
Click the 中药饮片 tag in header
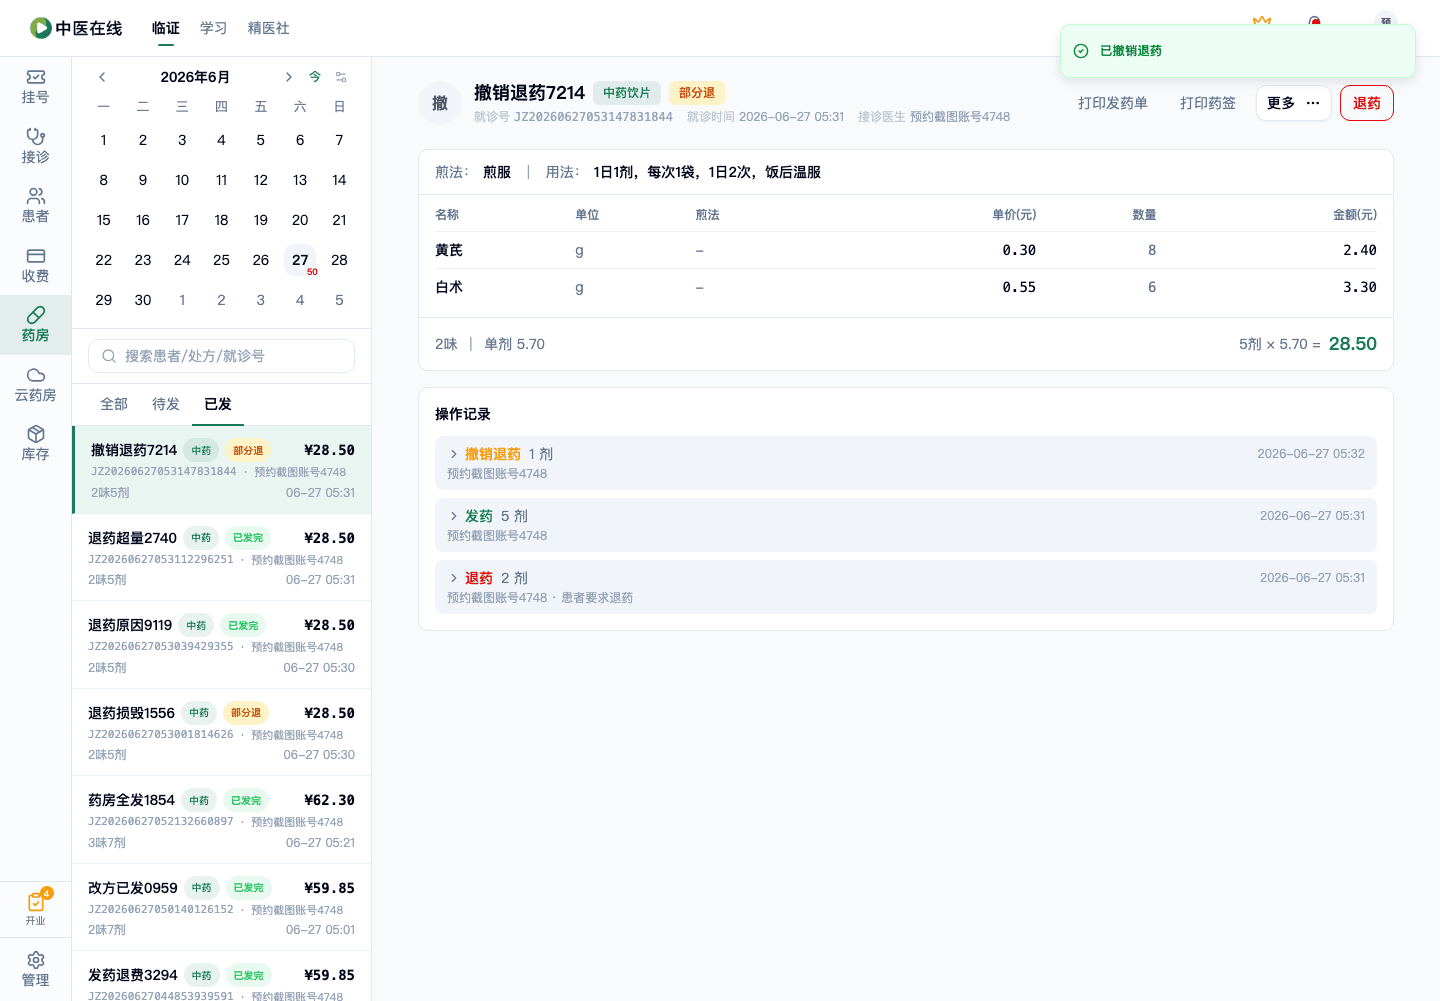click(x=627, y=93)
